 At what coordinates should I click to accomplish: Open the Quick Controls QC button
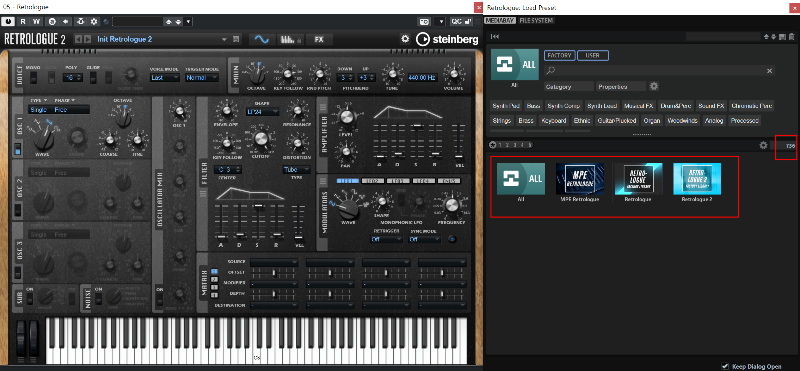(456, 21)
